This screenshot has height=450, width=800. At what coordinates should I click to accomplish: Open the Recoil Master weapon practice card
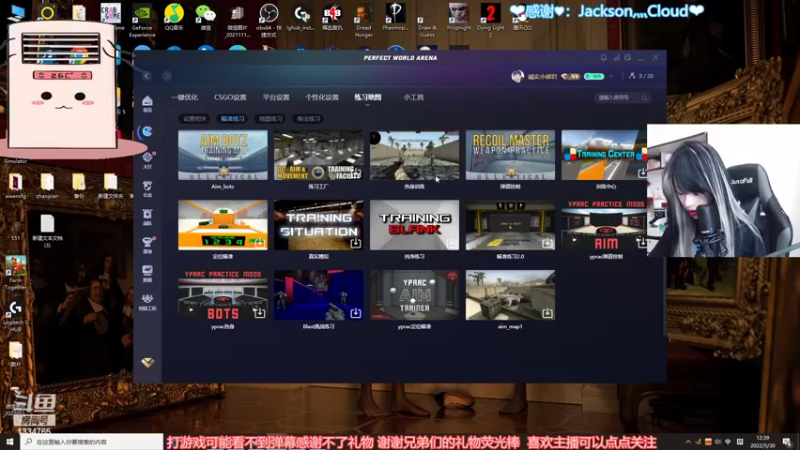tap(510, 155)
